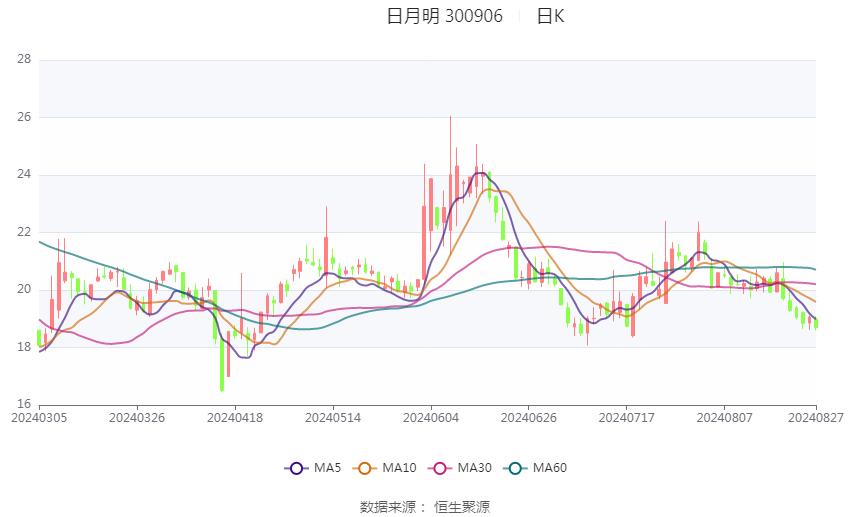Toggle the MA10 legend series

384,468
